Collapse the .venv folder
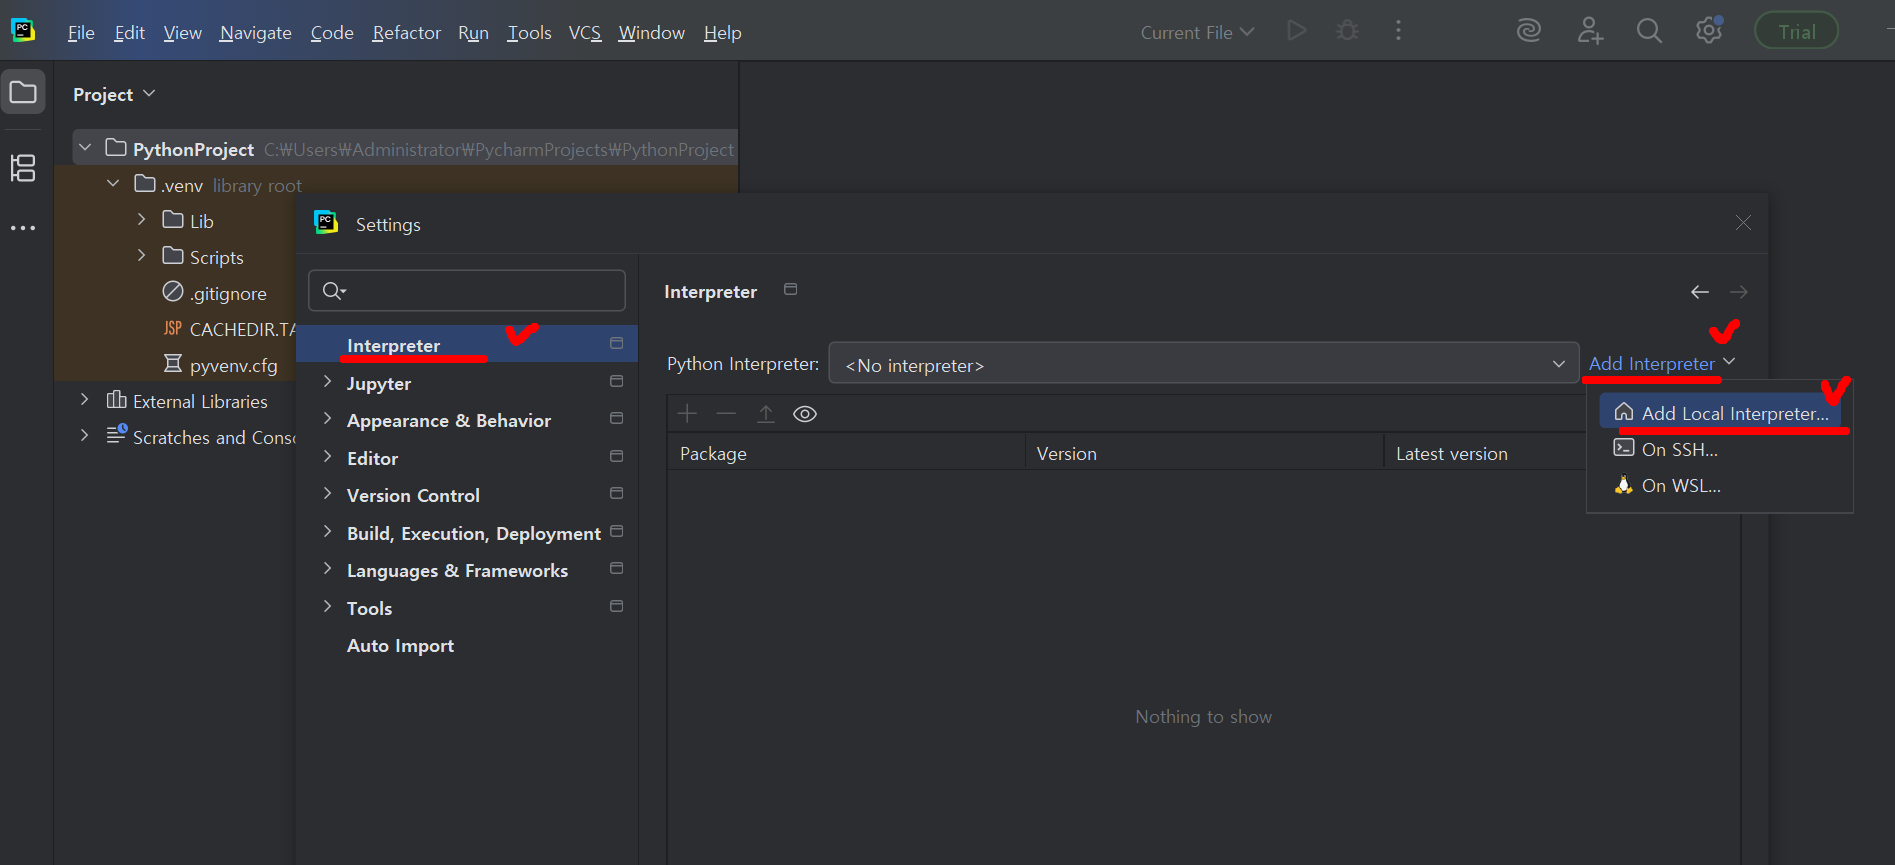This screenshot has width=1895, height=865. pos(113,184)
